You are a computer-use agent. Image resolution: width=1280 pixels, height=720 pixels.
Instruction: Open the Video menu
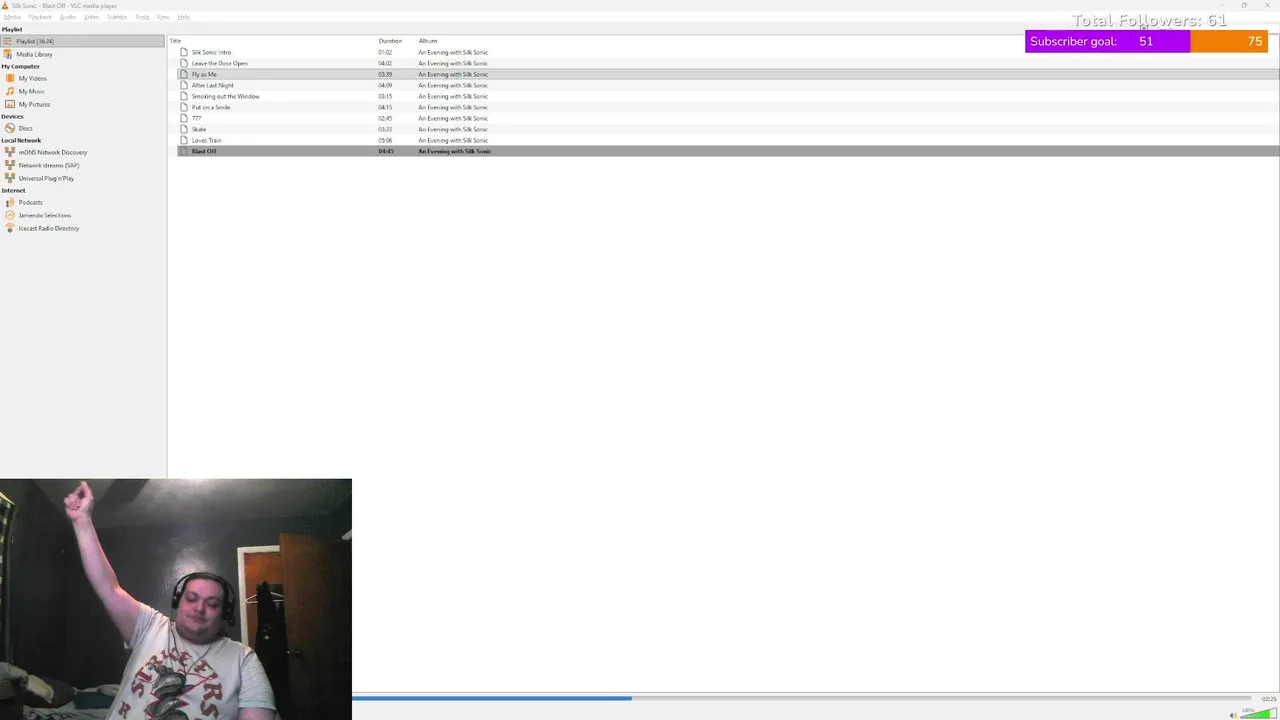tap(91, 17)
